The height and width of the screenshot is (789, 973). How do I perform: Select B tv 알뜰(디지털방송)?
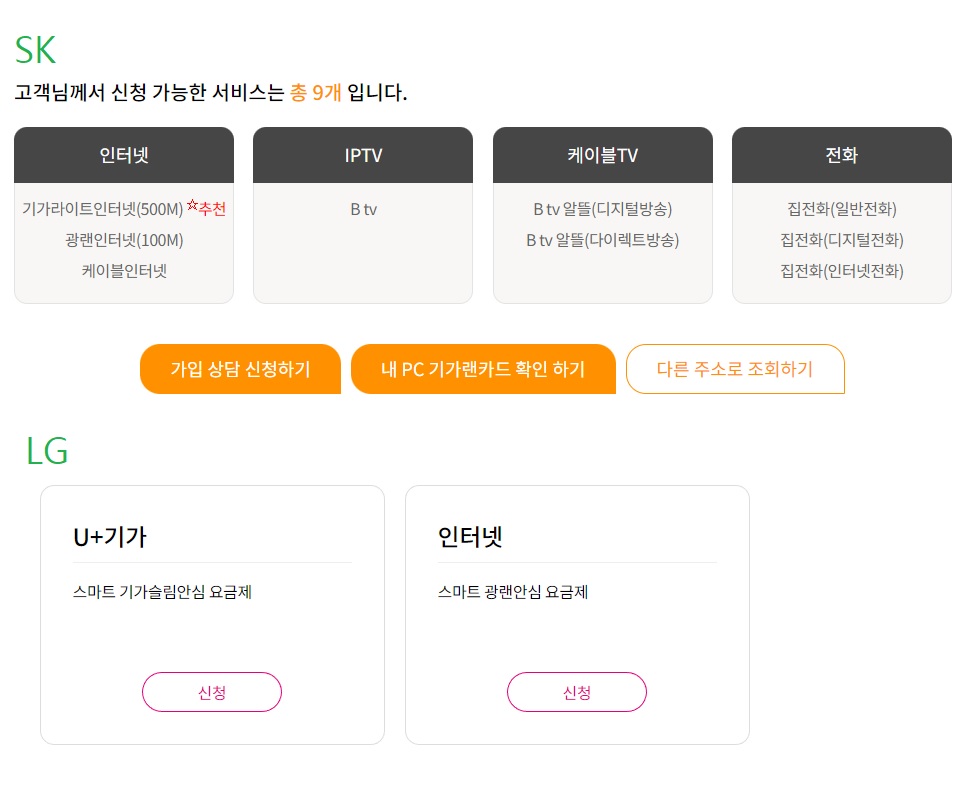pos(603,209)
